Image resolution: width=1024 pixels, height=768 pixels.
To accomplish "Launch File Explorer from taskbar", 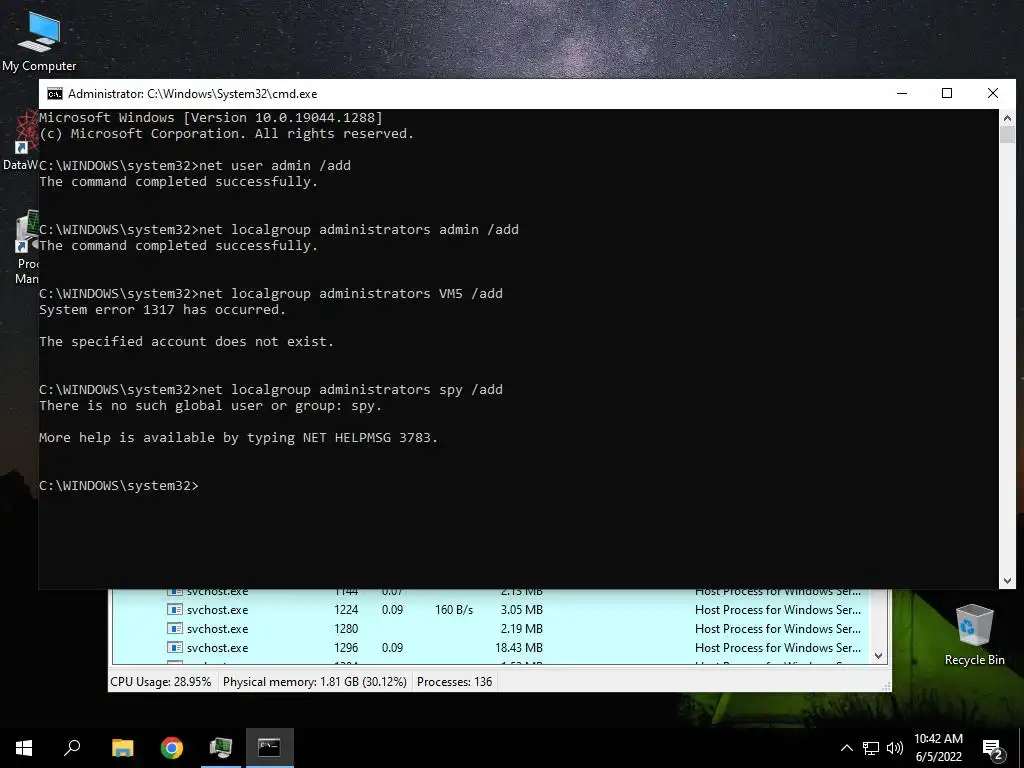I will [122, 748].
